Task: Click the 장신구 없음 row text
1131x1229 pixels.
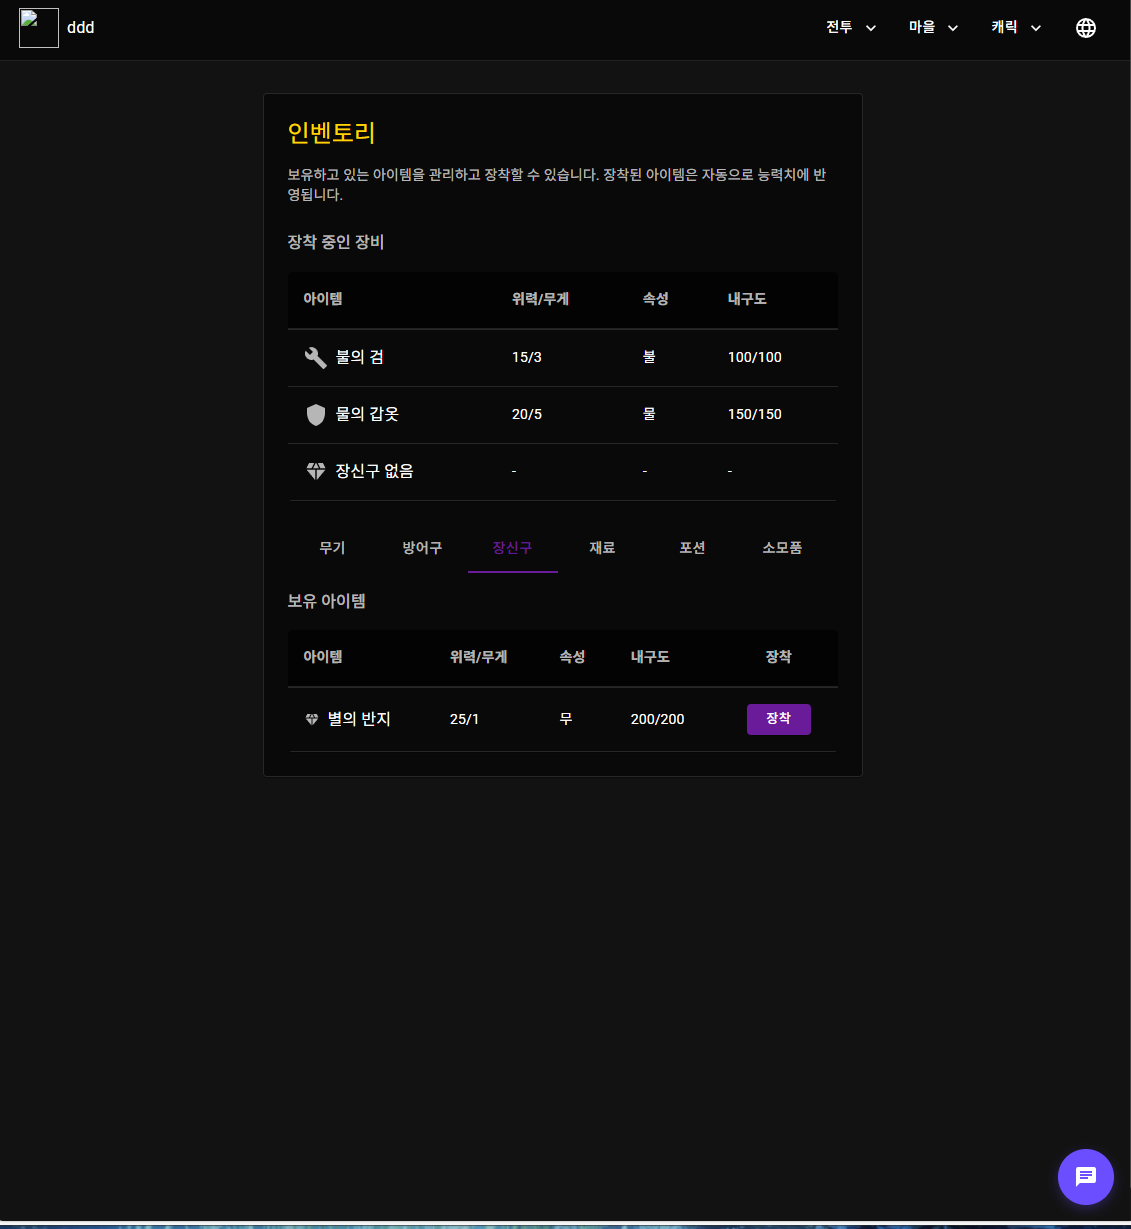Action: pyautogui.click(x=375, y=471)
